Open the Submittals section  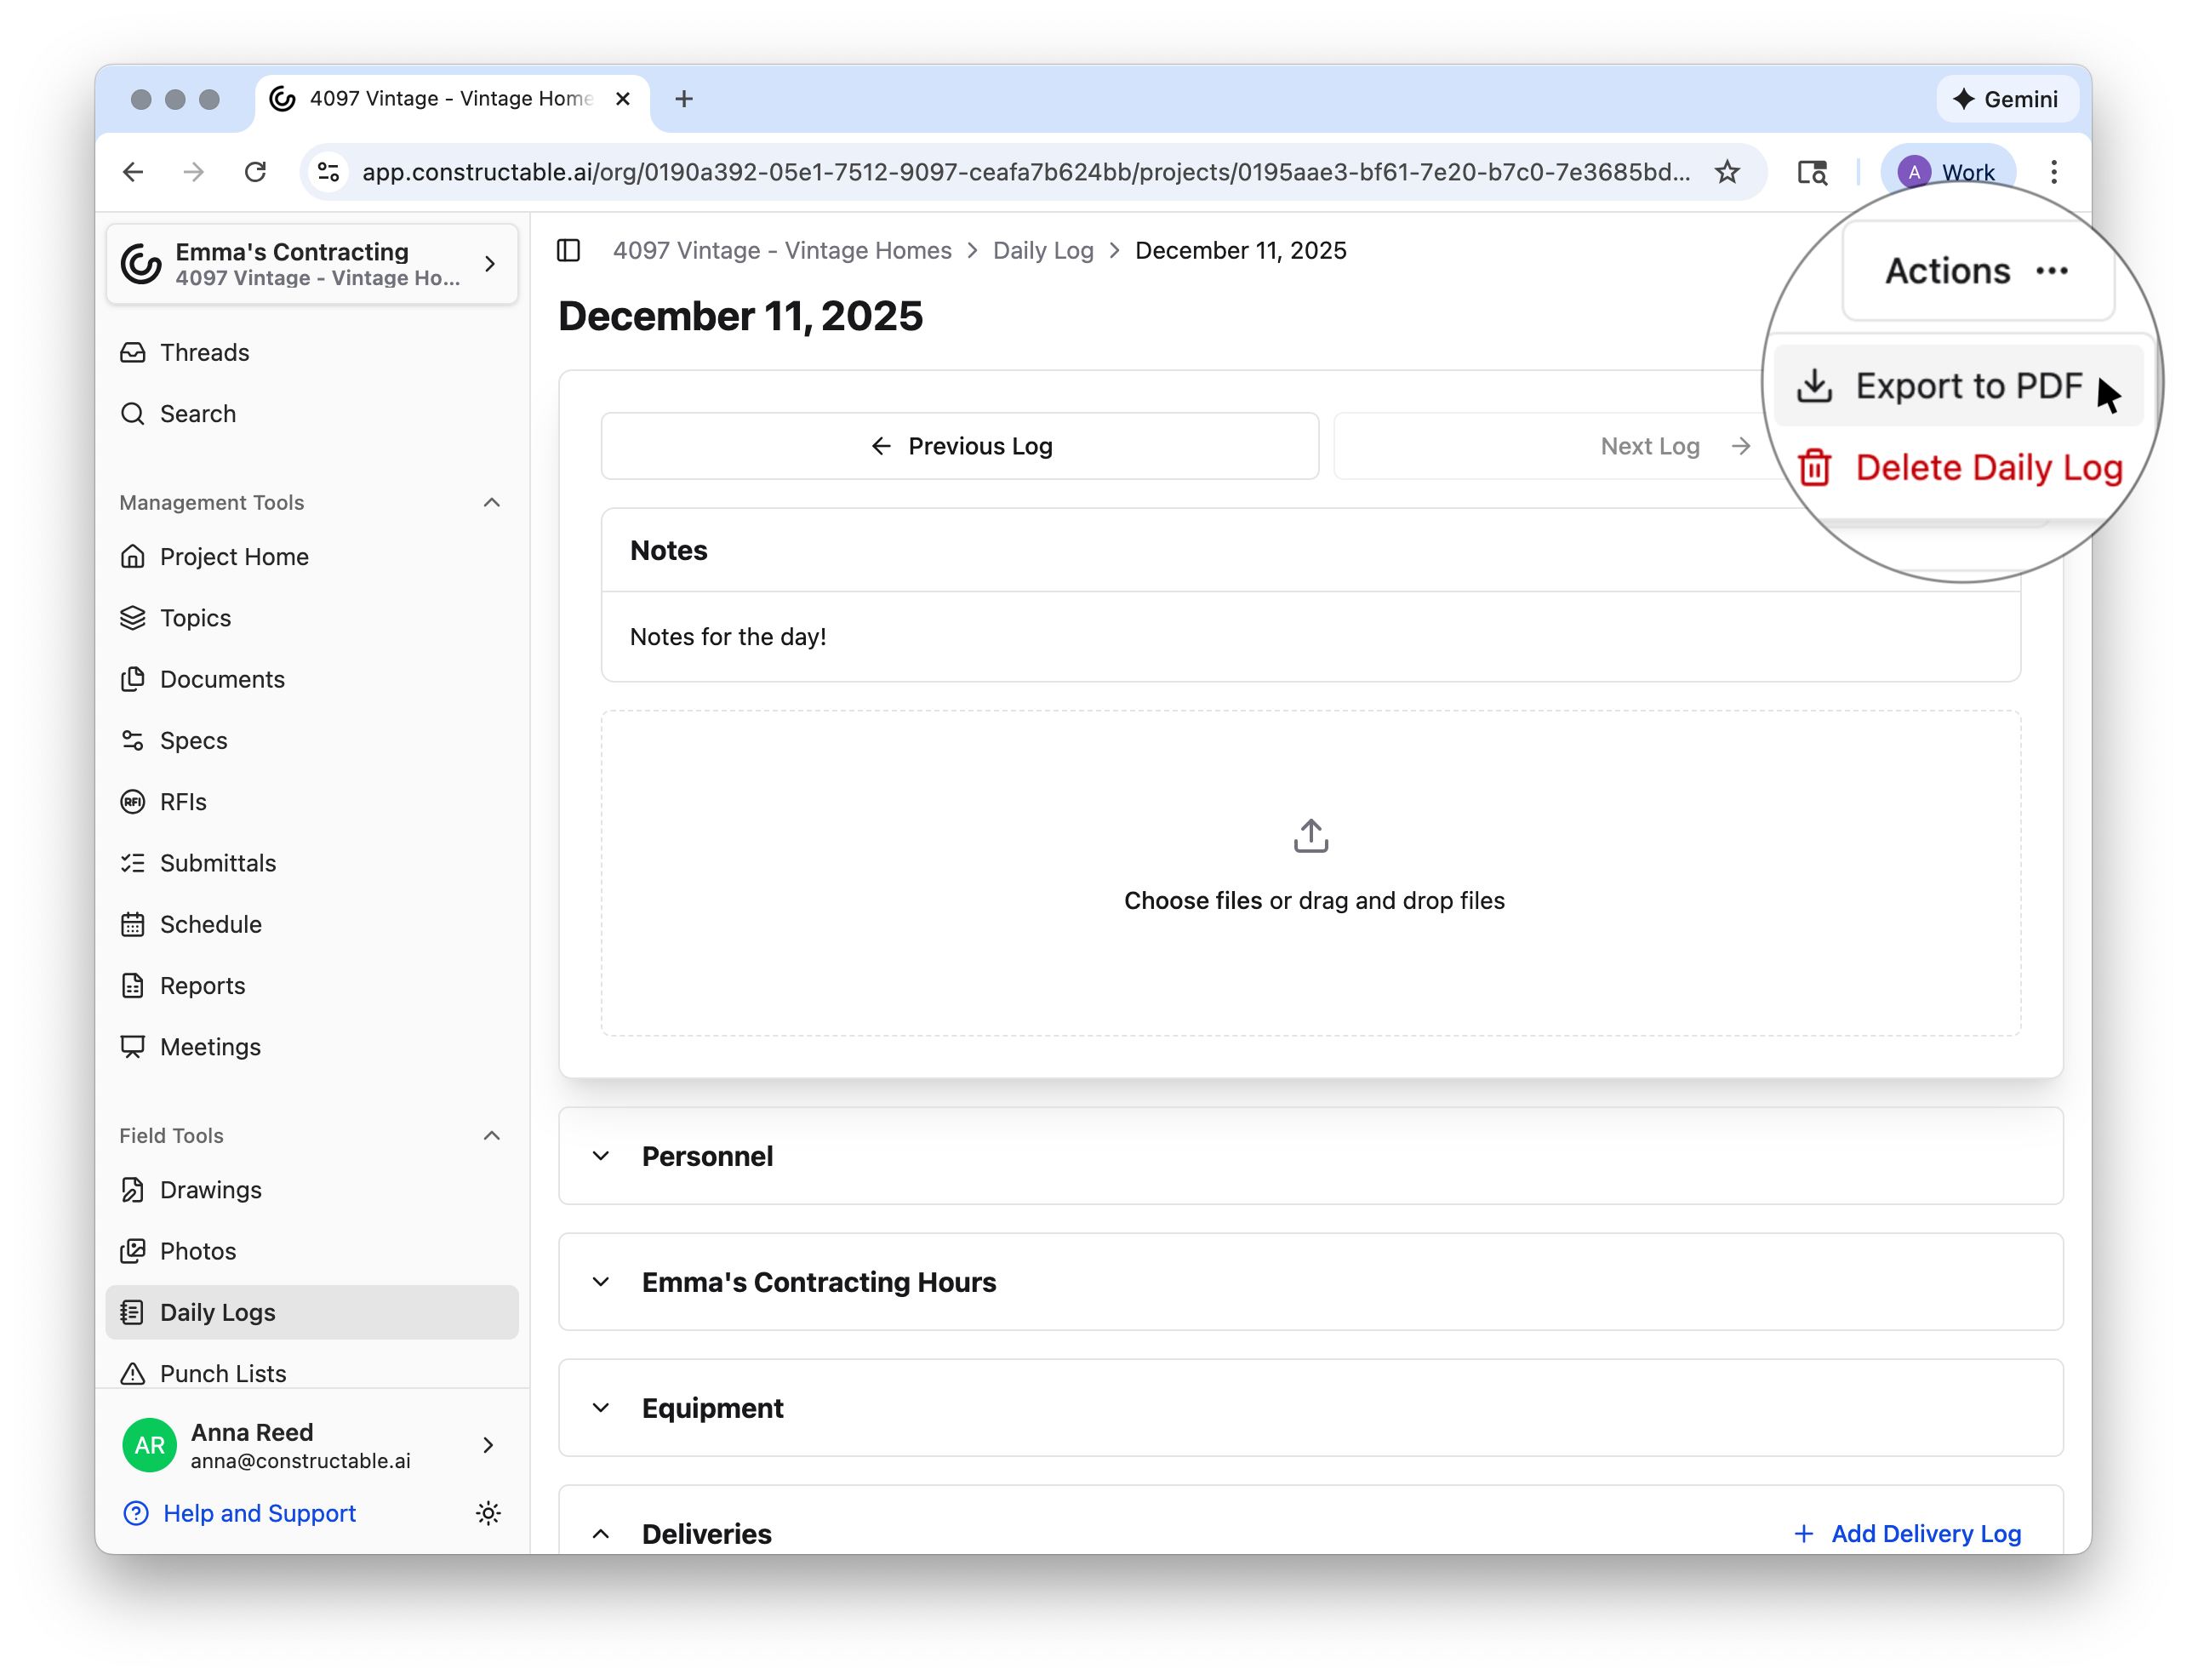(311, 862)
